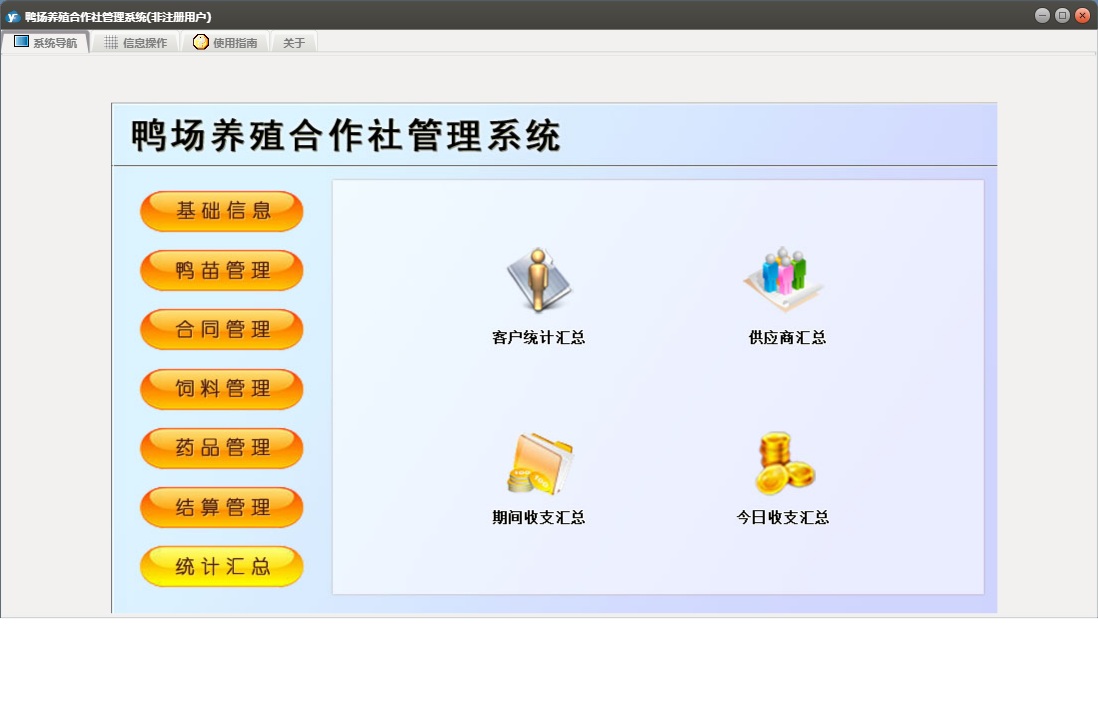1098x713 pixels.
Task: Close the 鸭场养殖合作社管理系统 window
Action: click(x=1083, y=15)
